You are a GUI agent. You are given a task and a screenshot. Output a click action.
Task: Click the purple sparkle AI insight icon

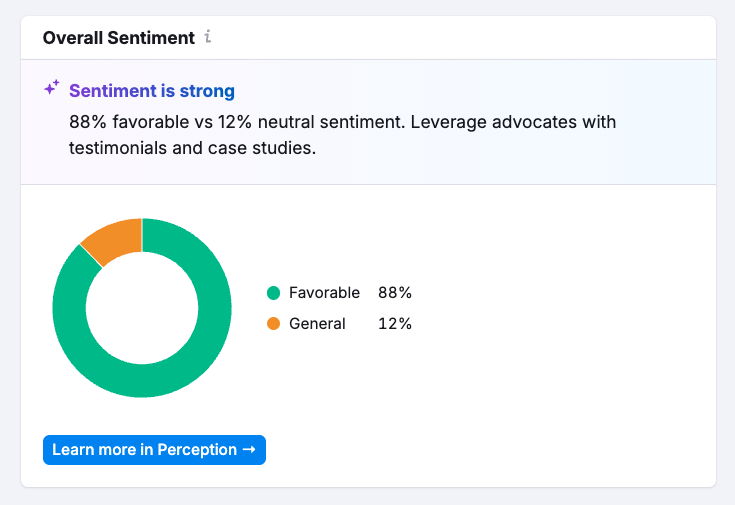click(52, 89)
